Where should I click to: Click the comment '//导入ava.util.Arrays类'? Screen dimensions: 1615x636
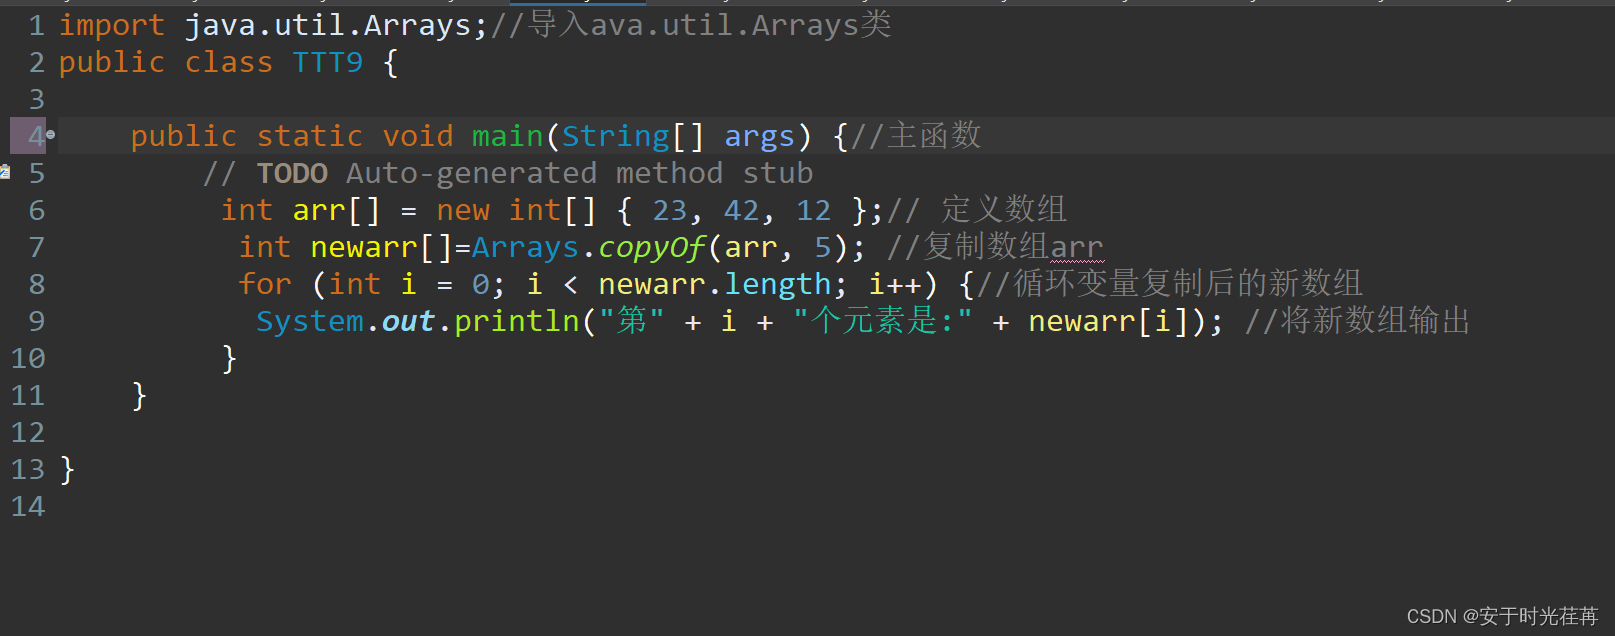[691, 25]
